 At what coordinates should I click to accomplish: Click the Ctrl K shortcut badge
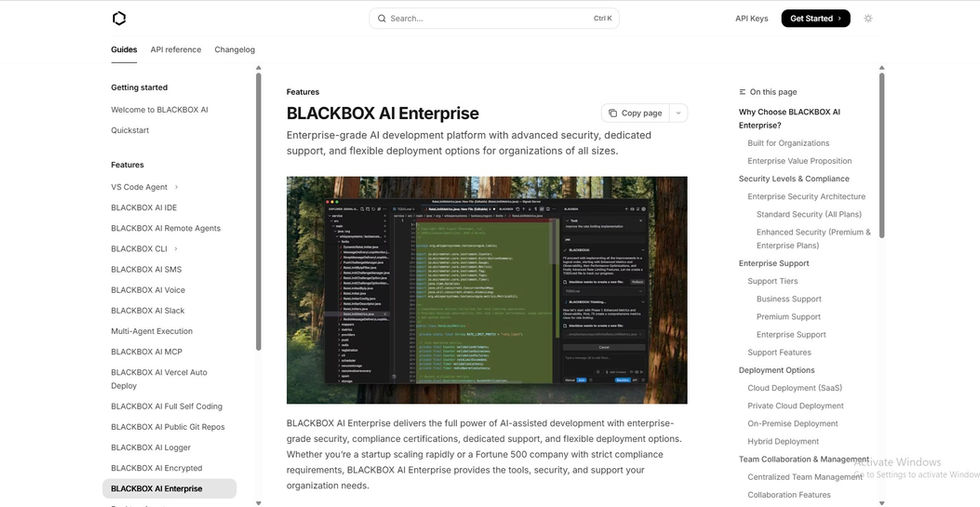pyautogui.click(x=602, y=19)
